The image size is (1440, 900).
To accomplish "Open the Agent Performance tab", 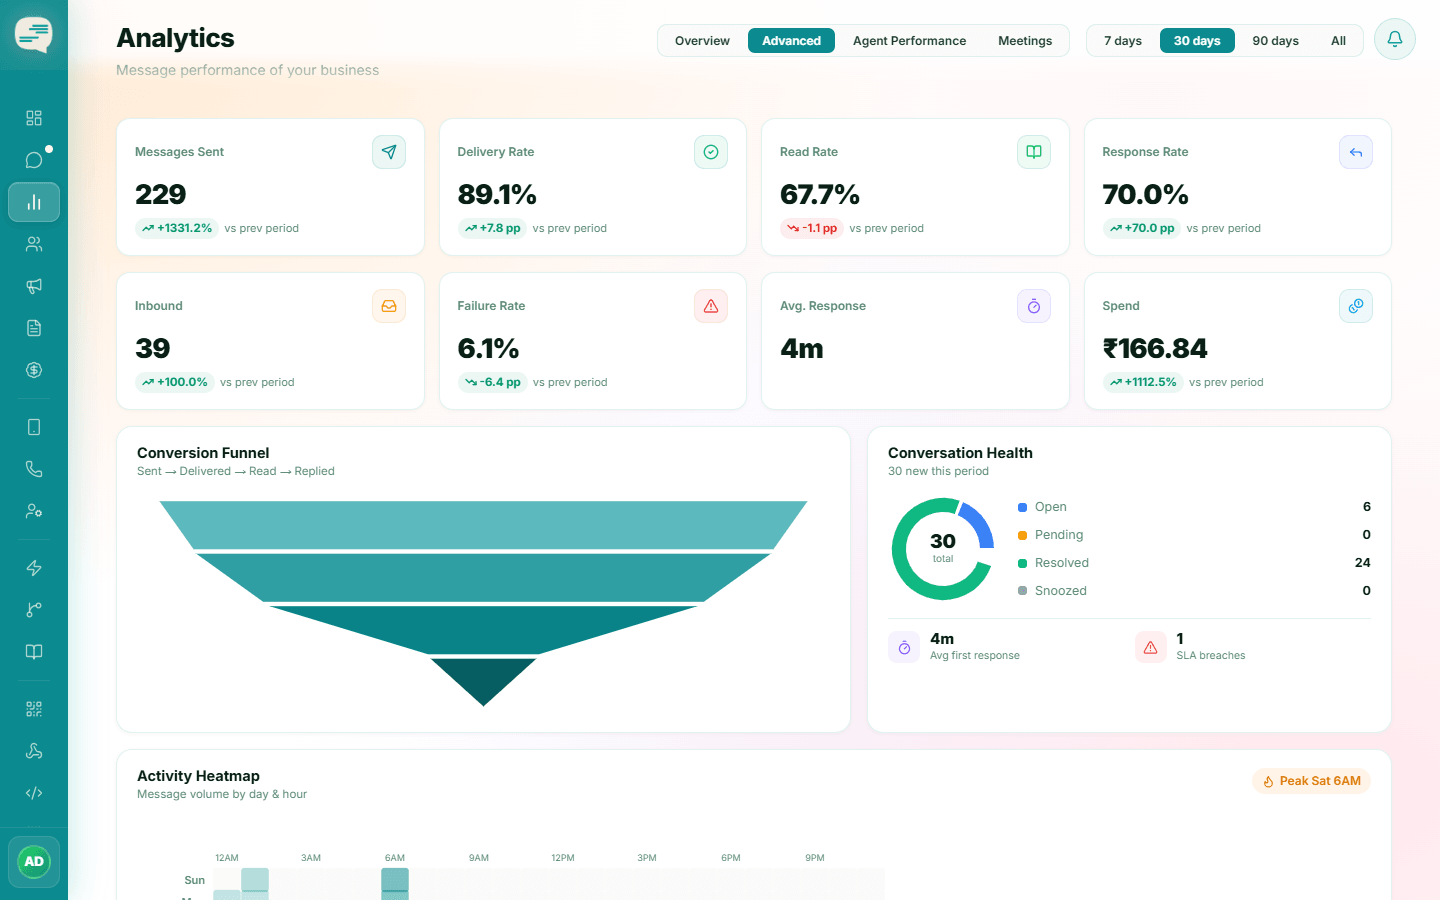I will (909, 41).
